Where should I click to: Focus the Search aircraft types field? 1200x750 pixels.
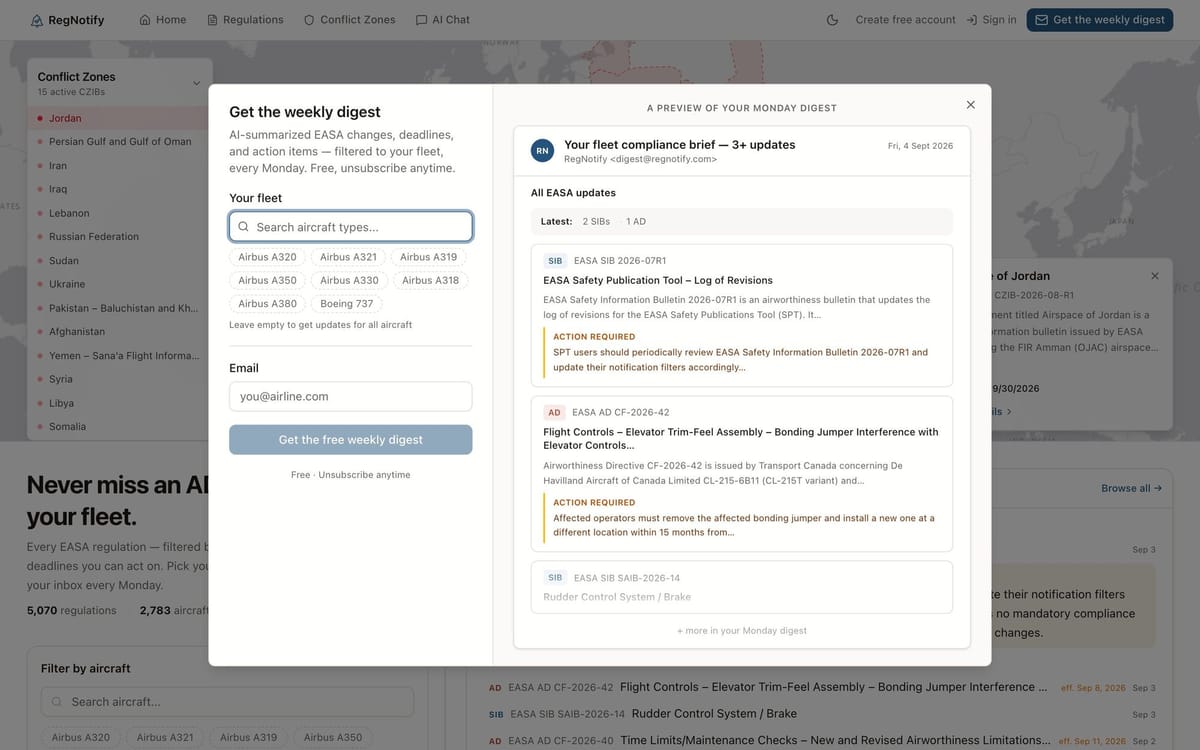pos(351,227)
